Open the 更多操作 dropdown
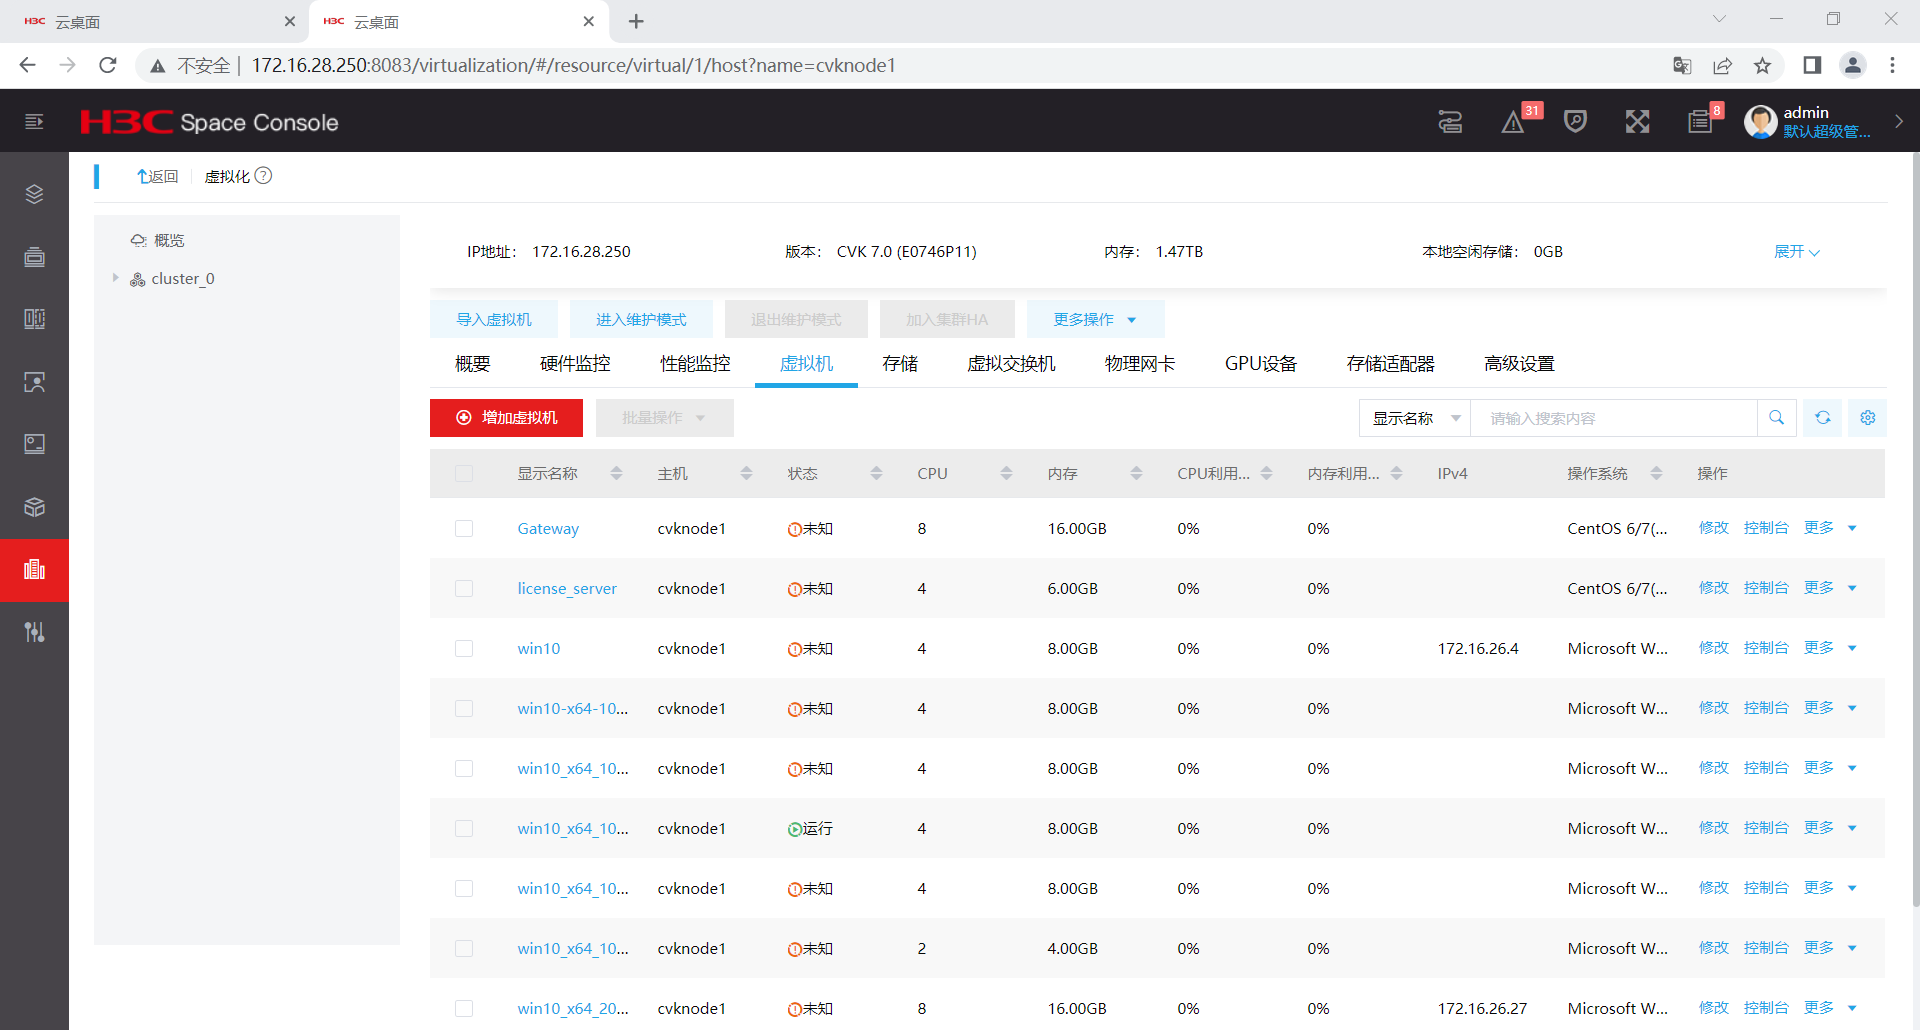This screenshot has height=1030, width=1920. (x=1094, y=320)
